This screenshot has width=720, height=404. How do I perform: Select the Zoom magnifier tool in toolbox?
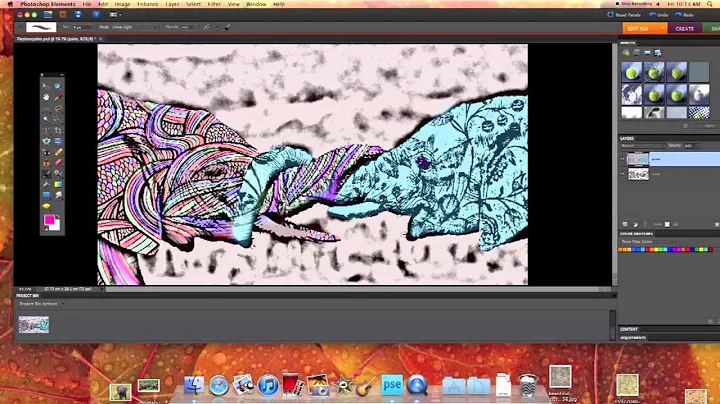(x=58, y=86)
